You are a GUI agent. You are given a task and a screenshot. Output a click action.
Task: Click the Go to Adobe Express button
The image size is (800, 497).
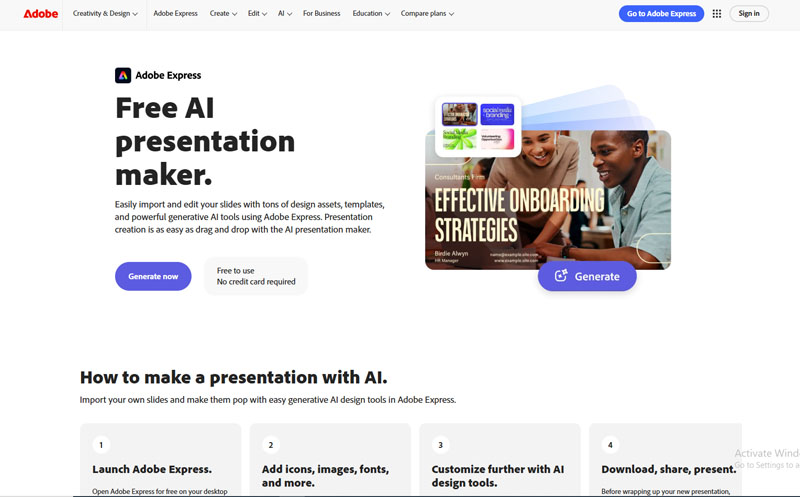tap(661, 14)
